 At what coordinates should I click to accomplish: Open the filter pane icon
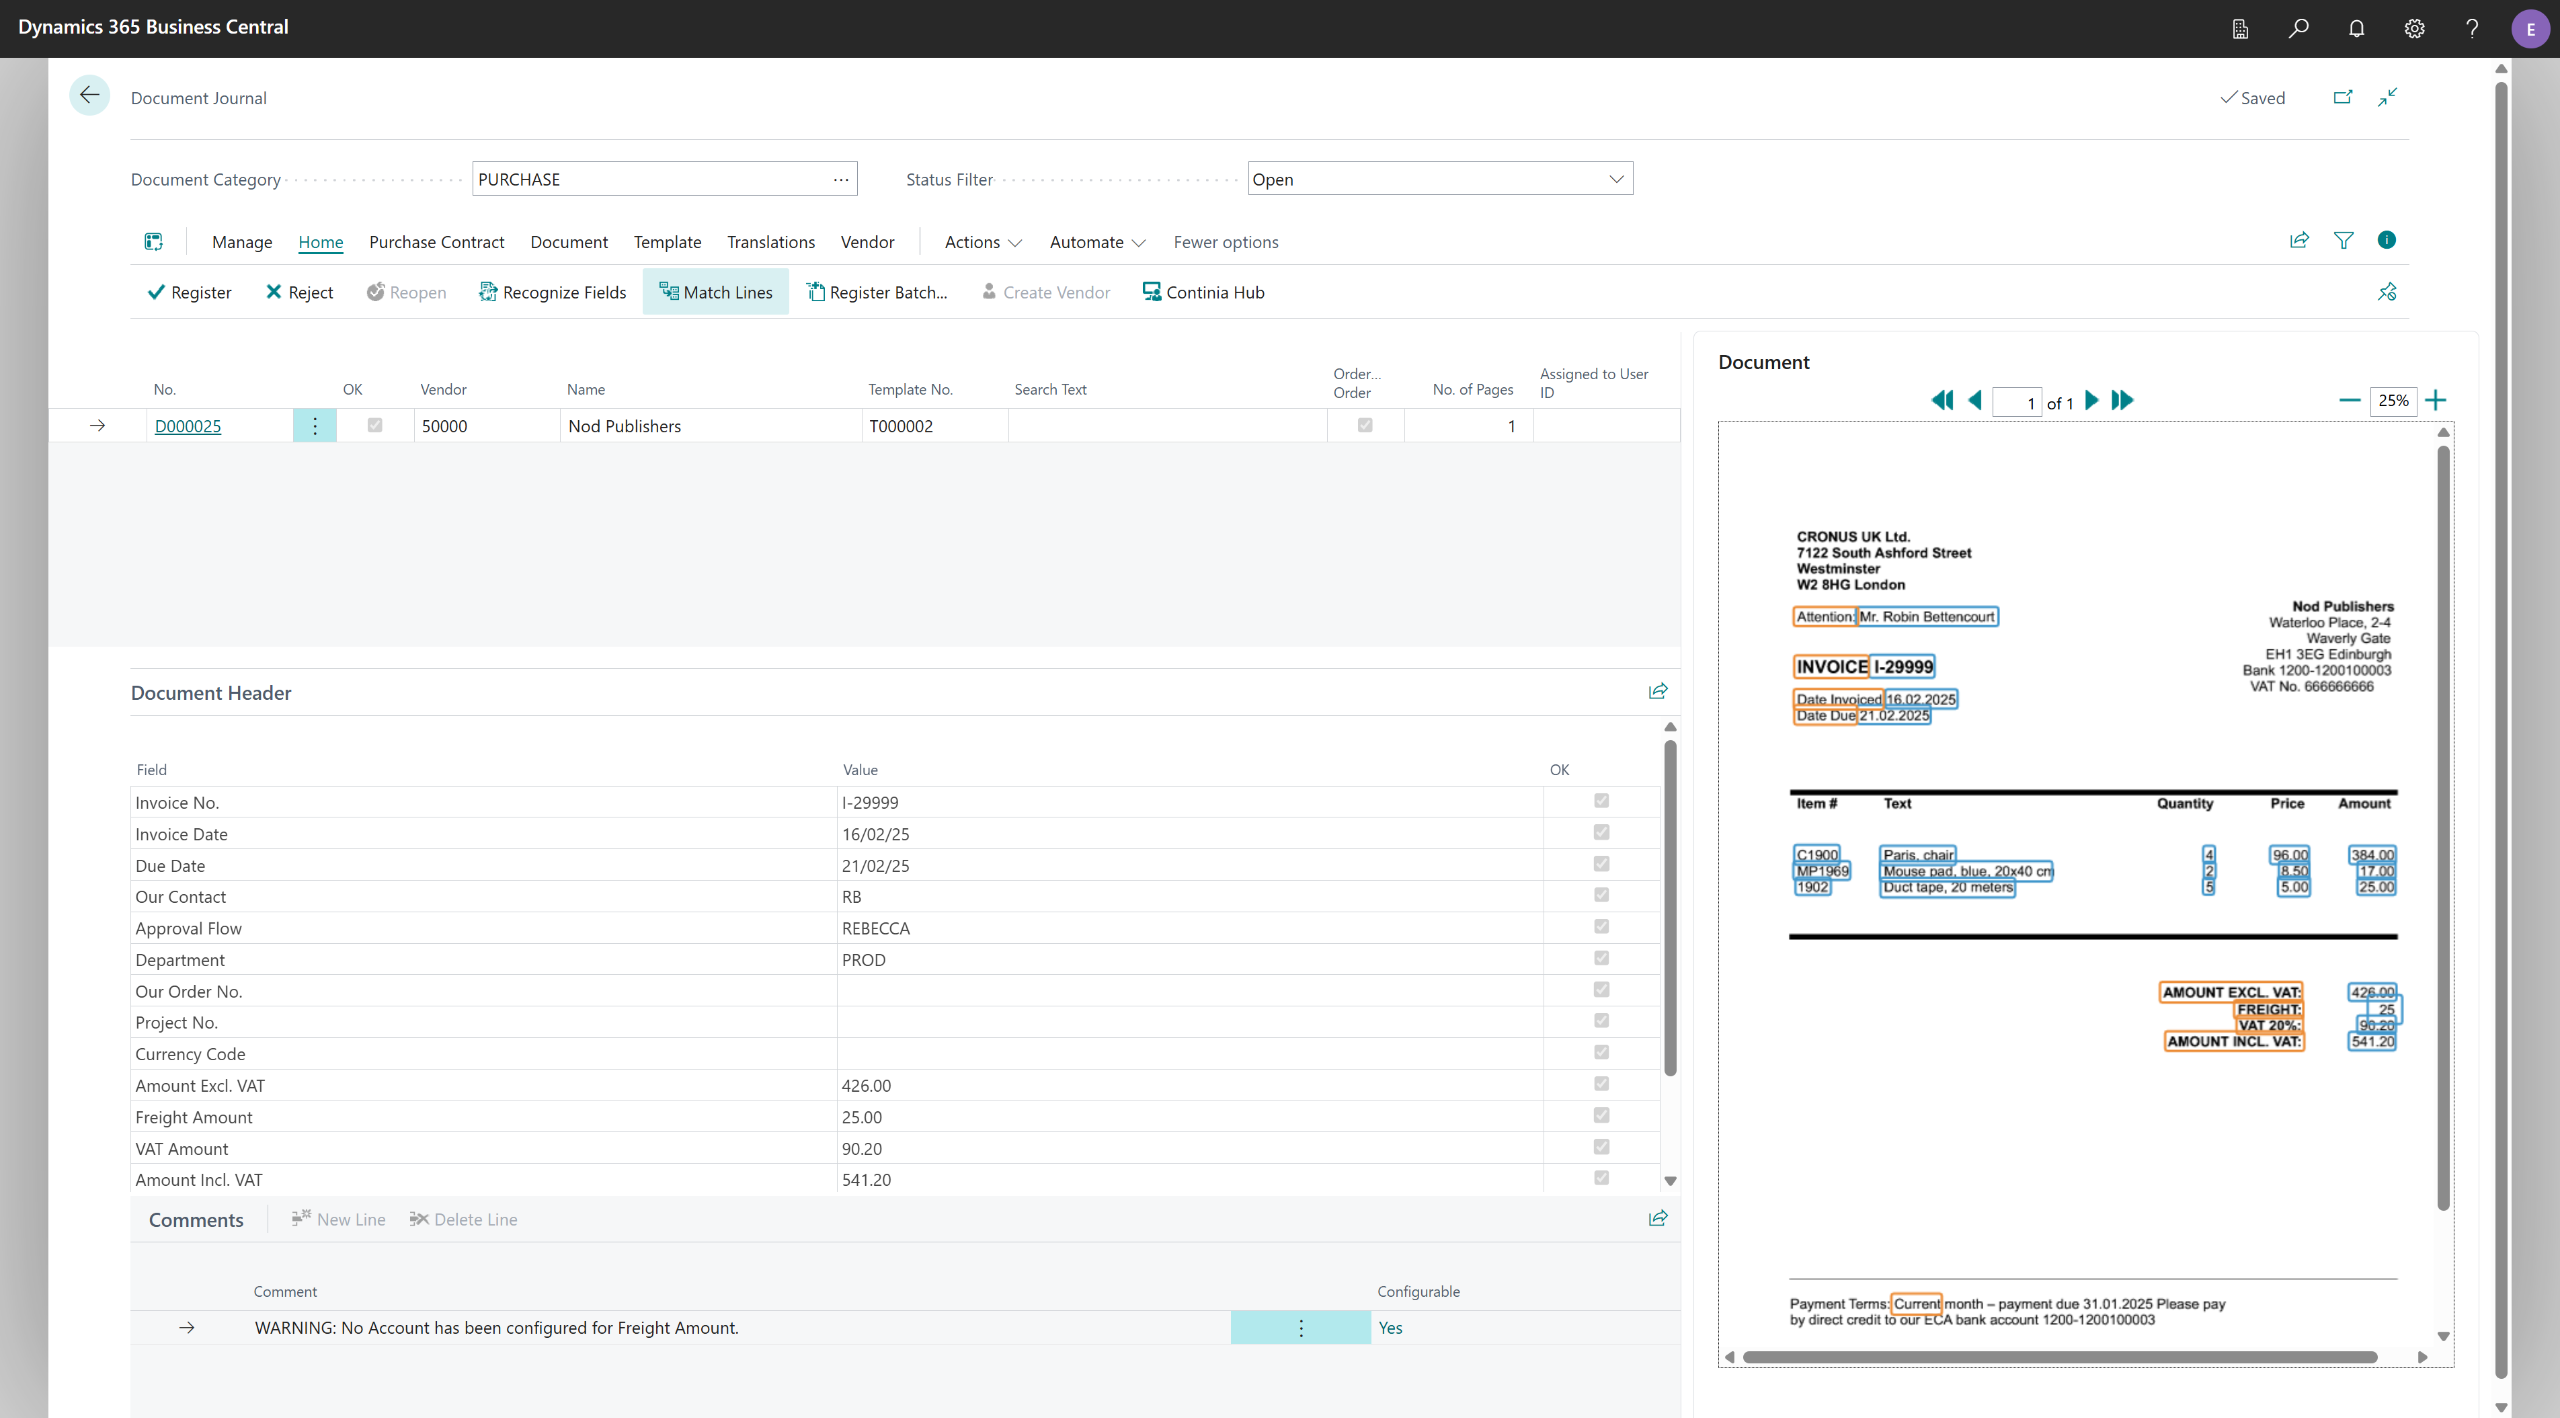coord(2343,241)
